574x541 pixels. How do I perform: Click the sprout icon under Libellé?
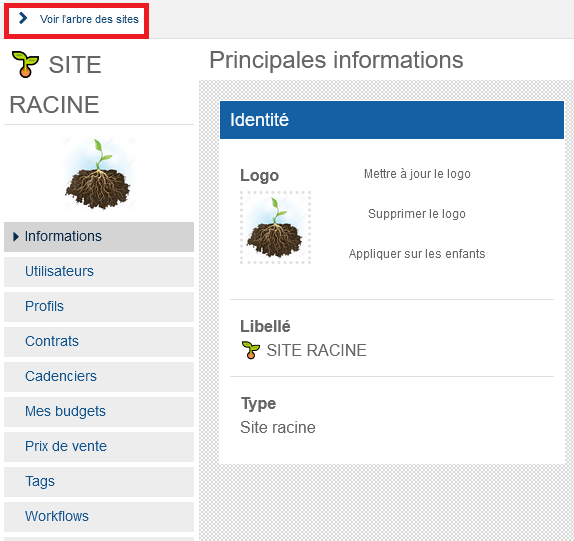[x=251, y=350]
